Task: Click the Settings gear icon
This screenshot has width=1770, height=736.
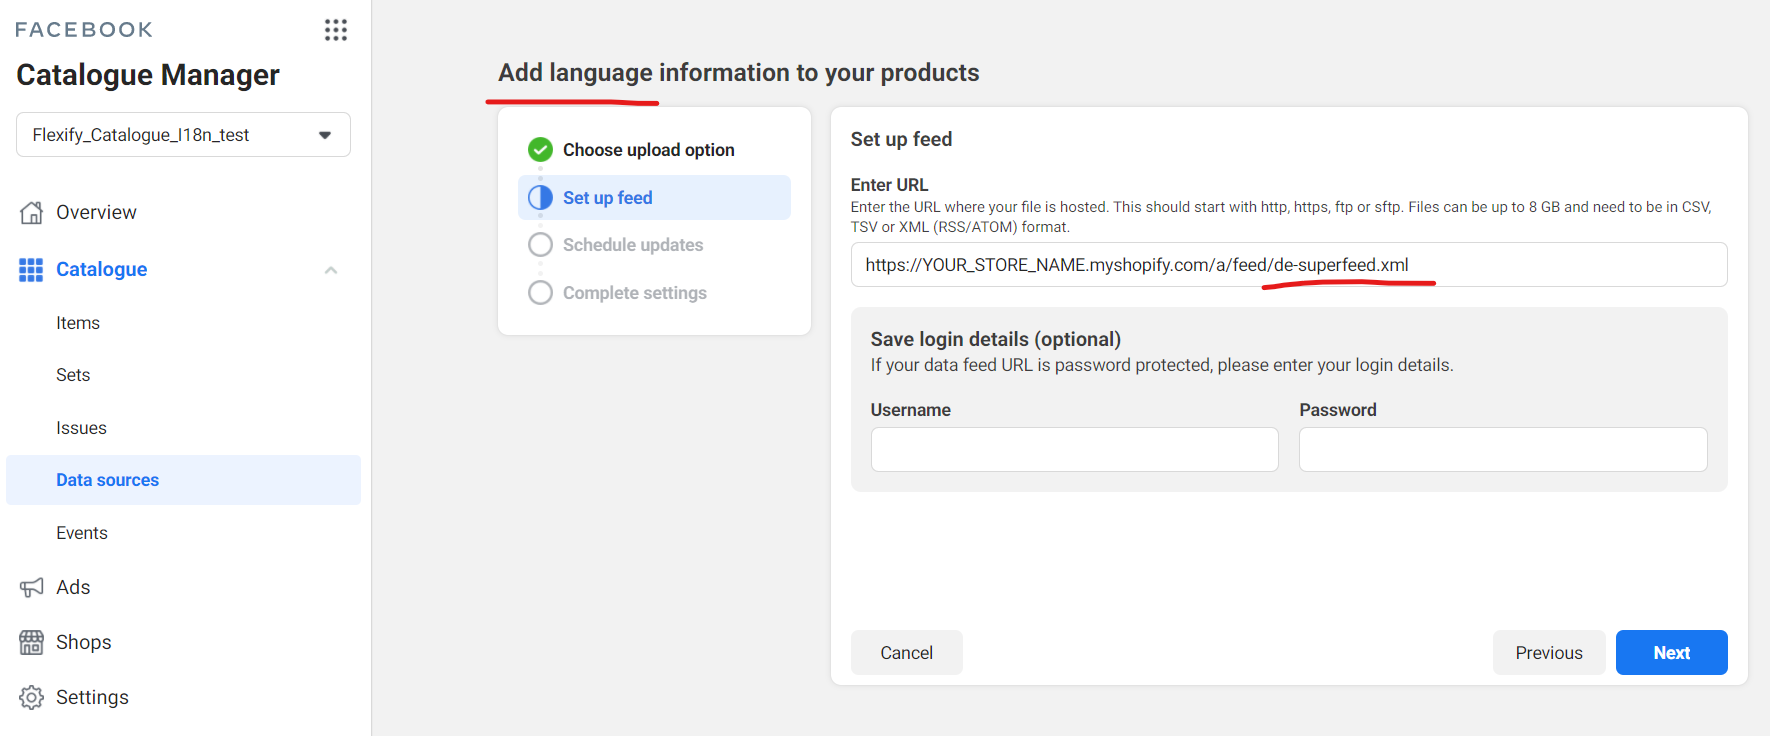Action: 32,697
